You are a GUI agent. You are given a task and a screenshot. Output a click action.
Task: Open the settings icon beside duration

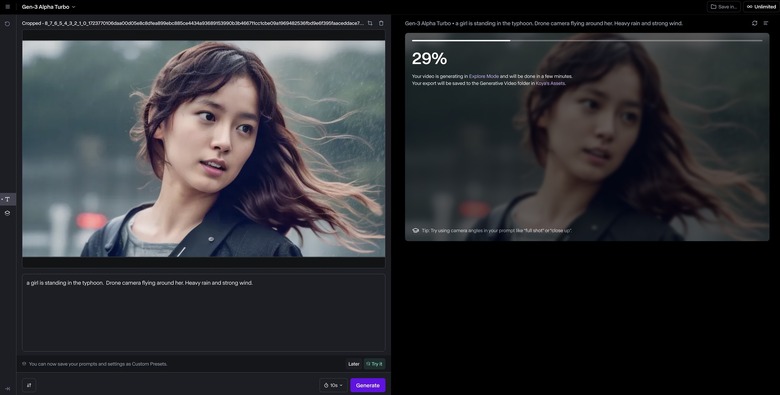[x=29, y=385]
